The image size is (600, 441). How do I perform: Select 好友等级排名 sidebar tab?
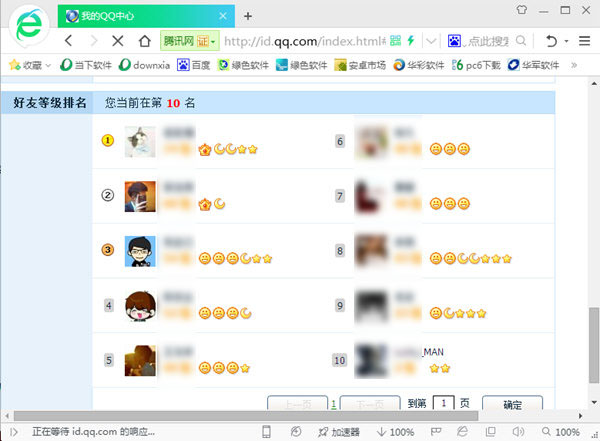click(47, 103)
